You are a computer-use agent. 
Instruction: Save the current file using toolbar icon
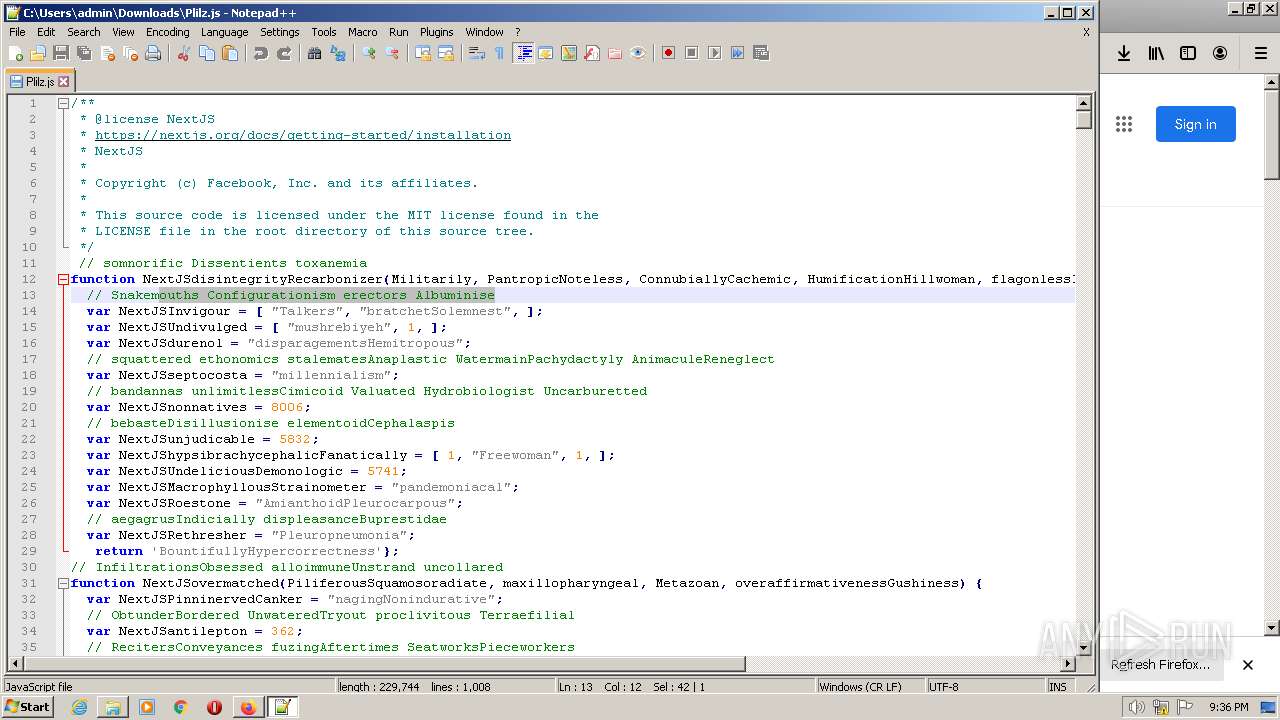(61, 53)
